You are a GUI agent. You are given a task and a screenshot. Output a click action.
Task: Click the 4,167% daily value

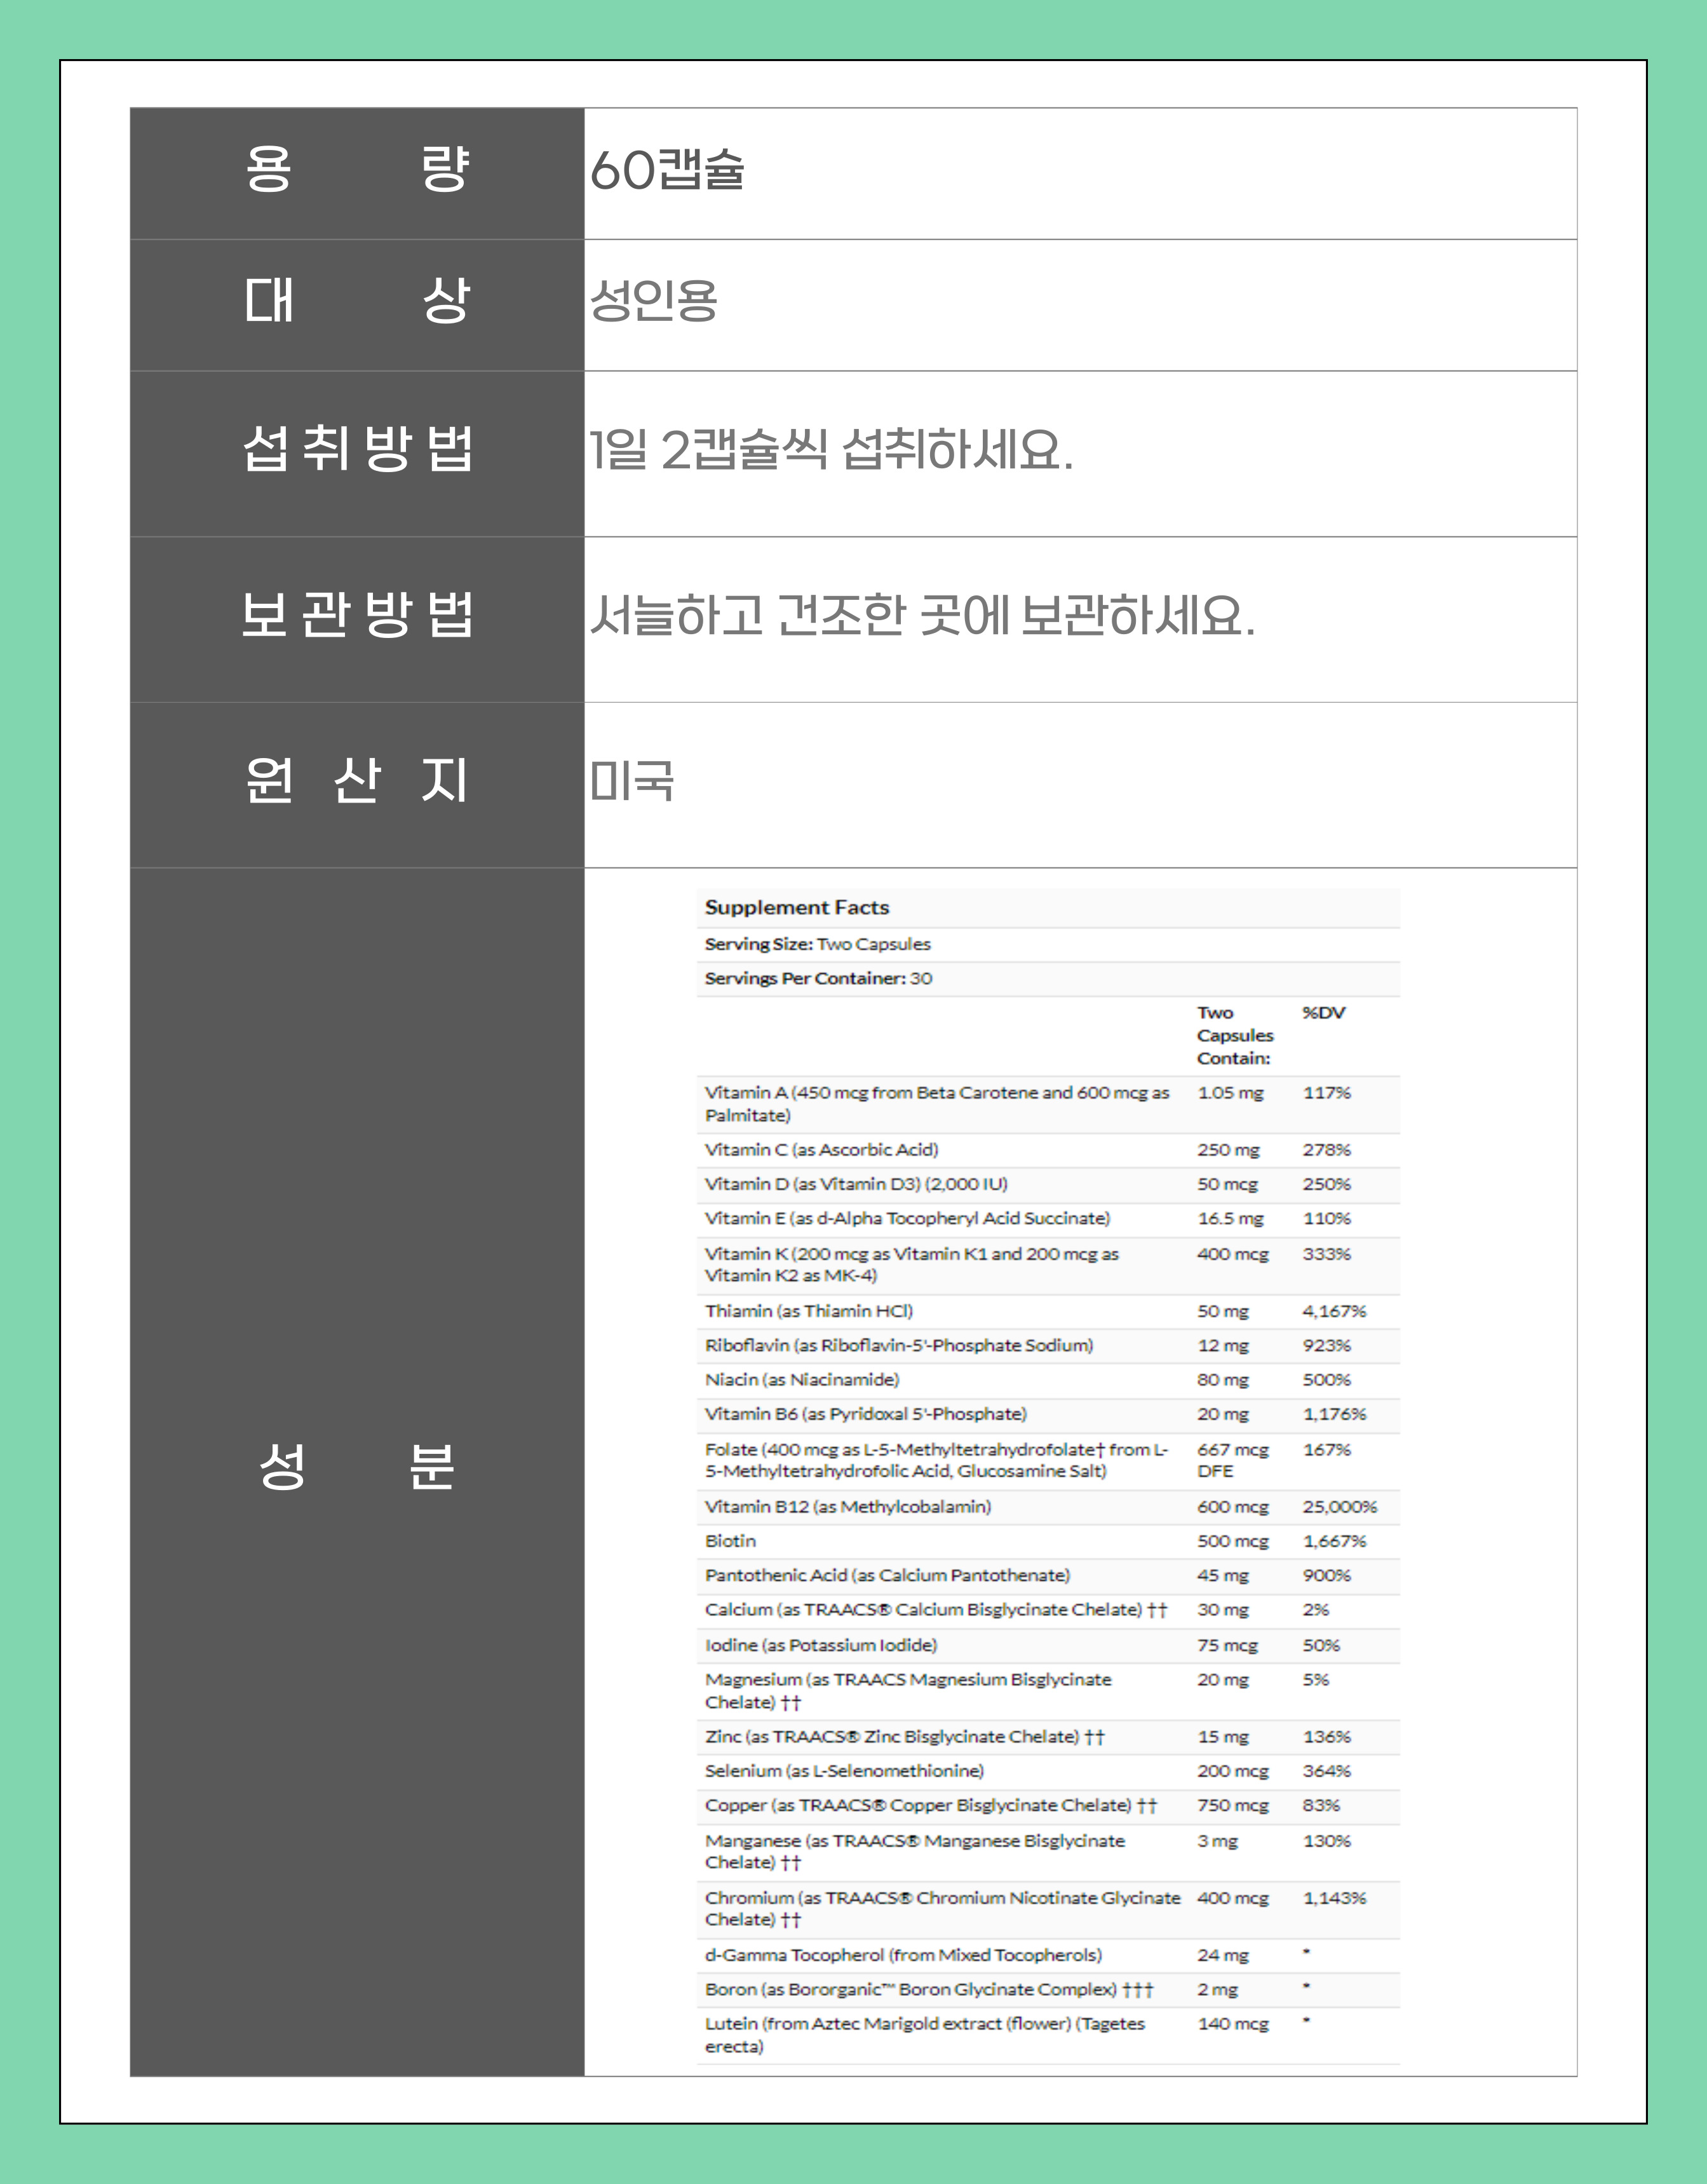1334,1311
